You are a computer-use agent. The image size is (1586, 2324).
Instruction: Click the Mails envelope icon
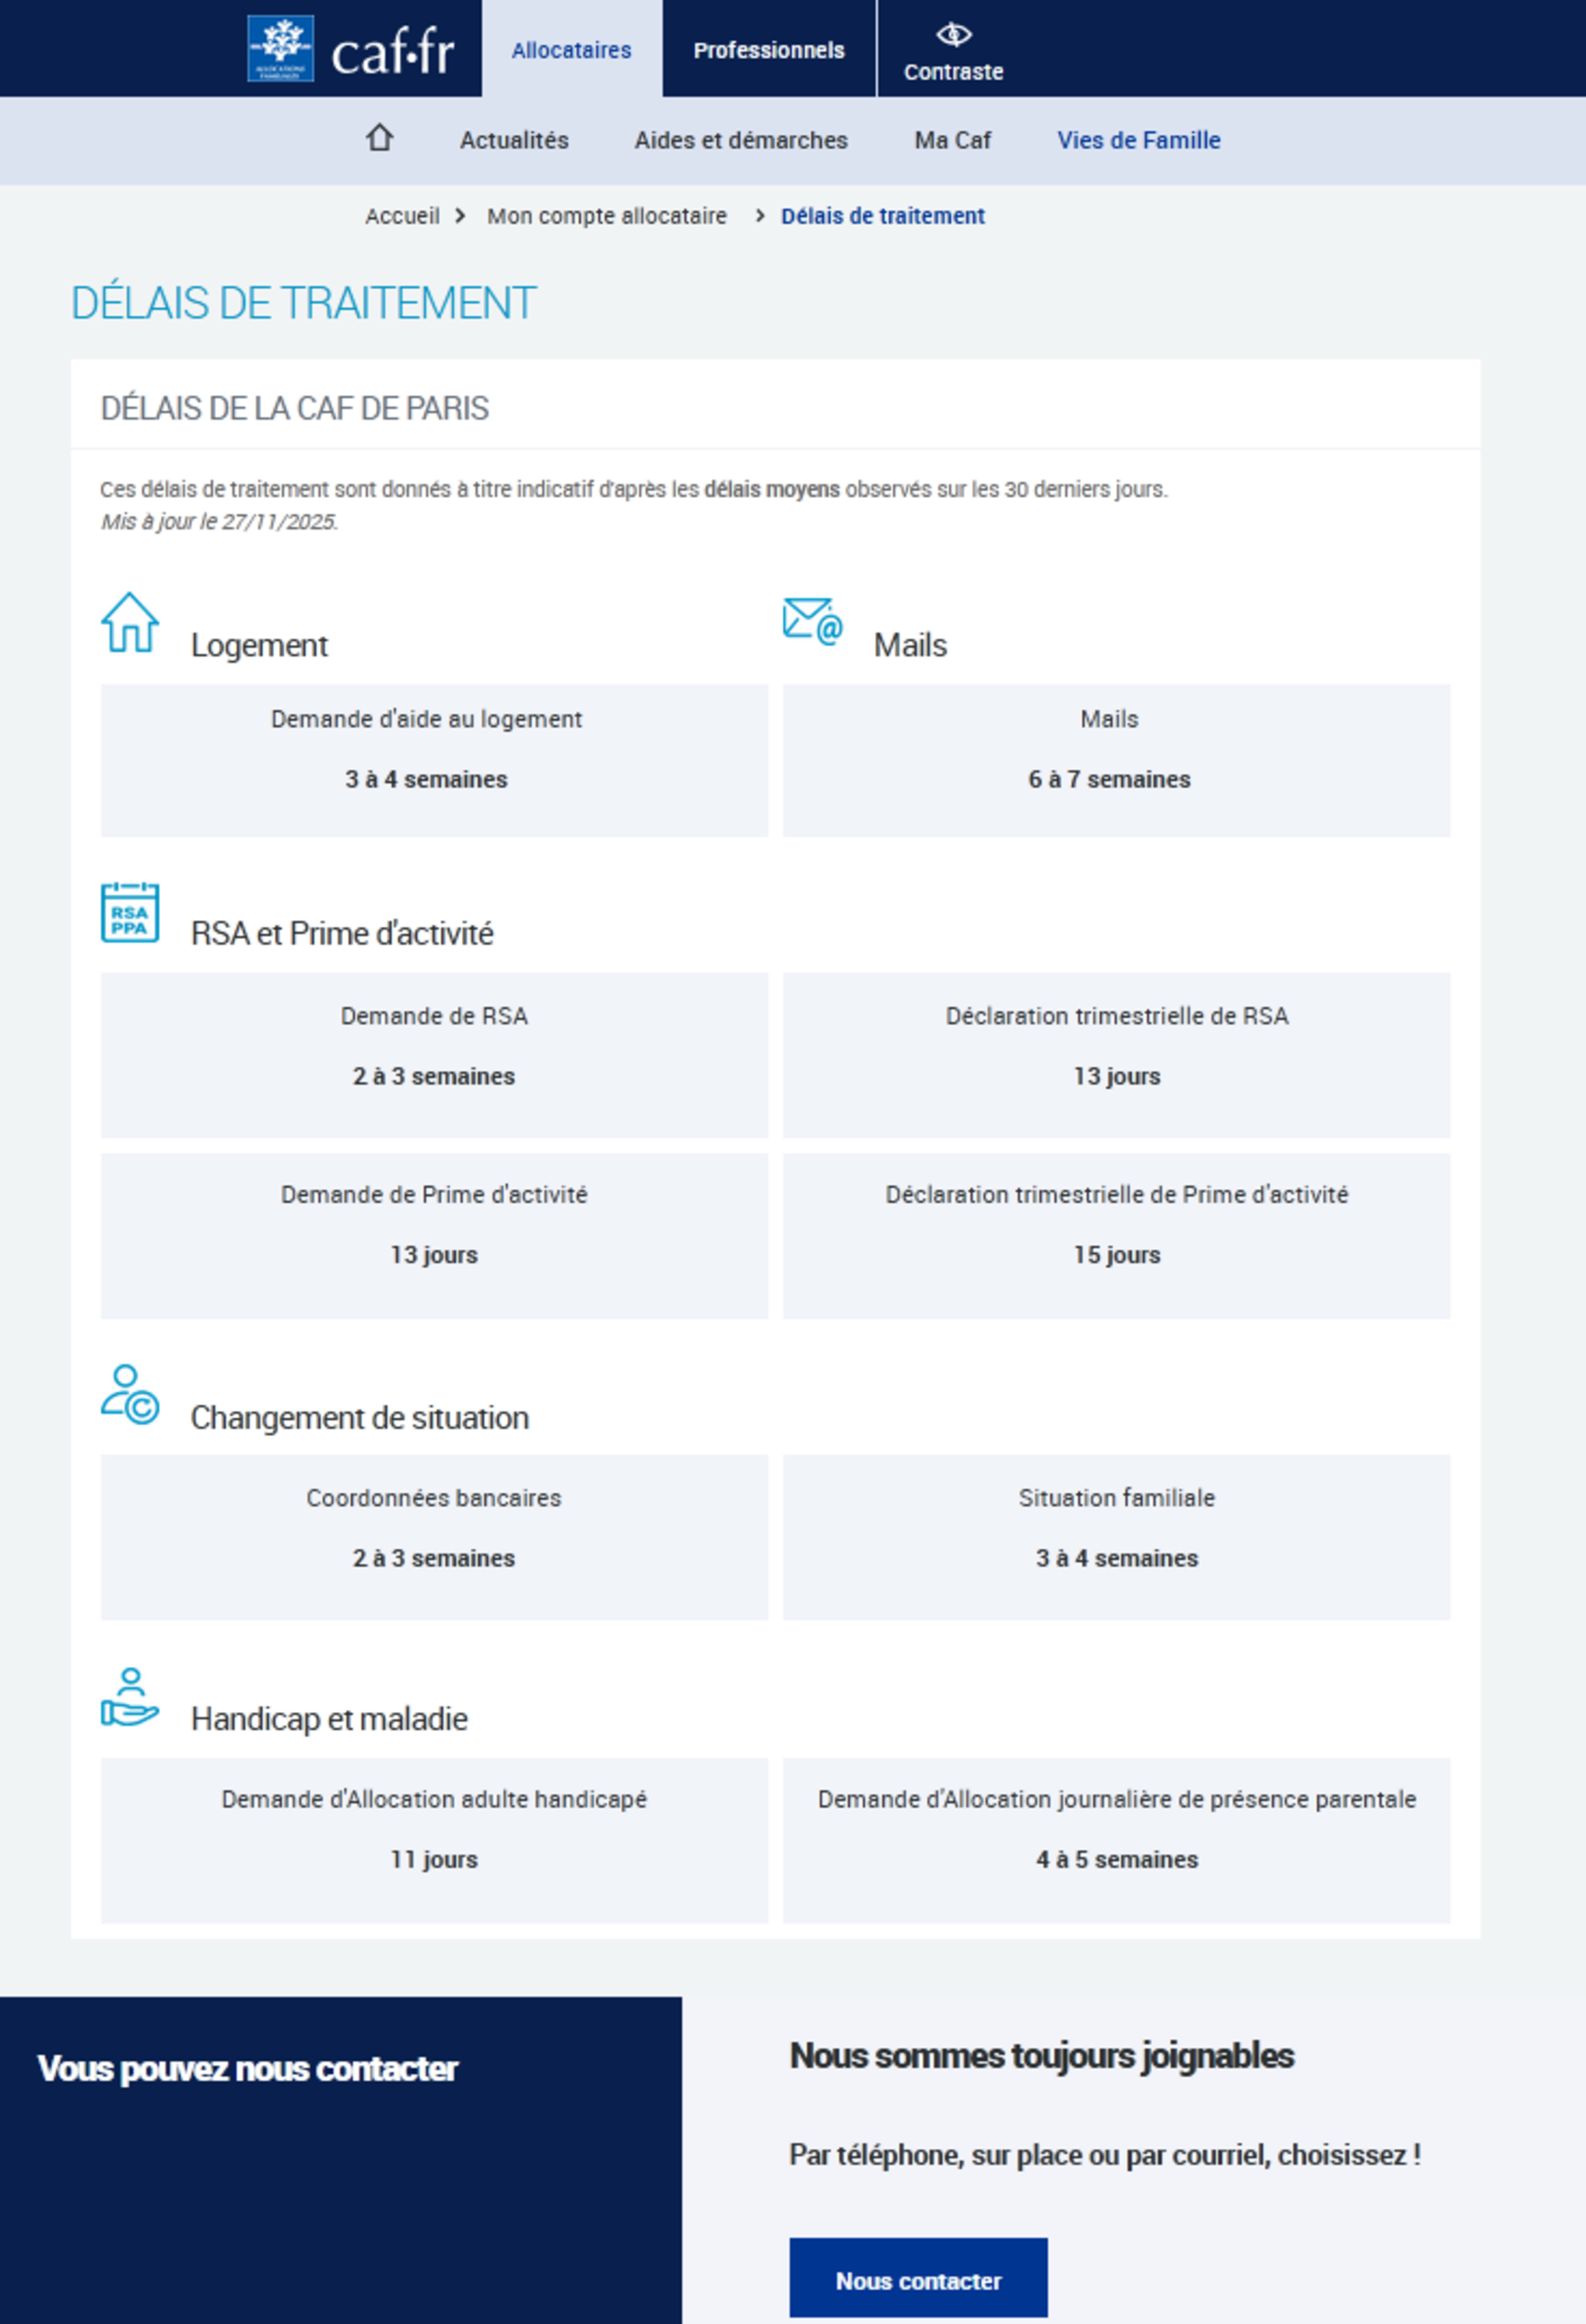812,622
